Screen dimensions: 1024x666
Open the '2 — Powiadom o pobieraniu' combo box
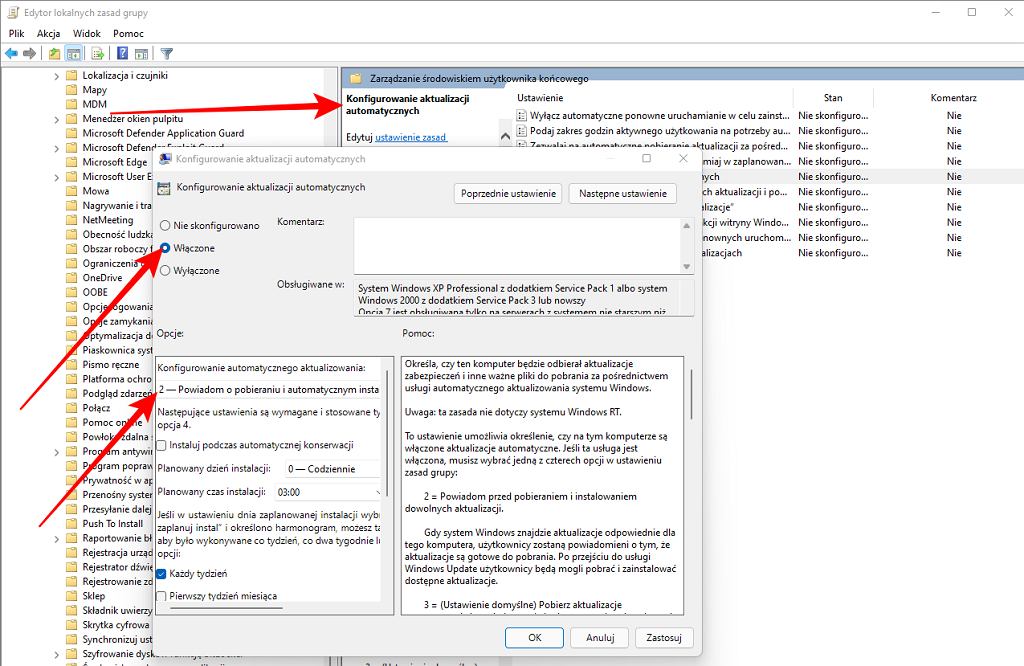pyautogui.click(x=268, y=389)
